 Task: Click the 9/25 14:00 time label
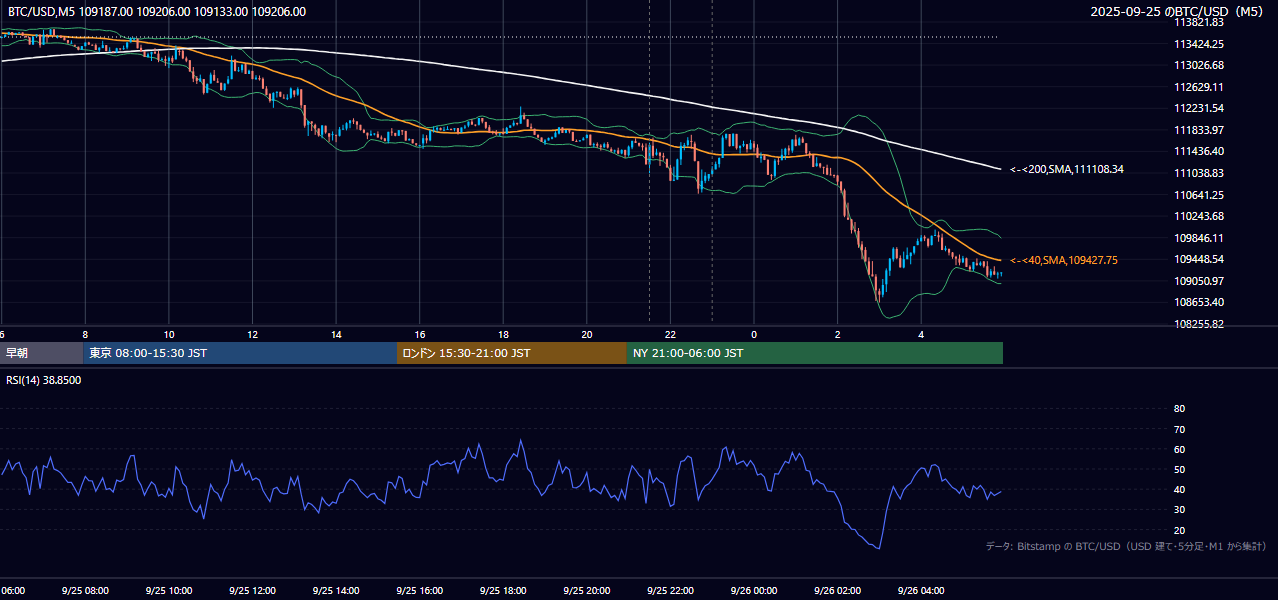pyautogui.click(x=336, y=590)
